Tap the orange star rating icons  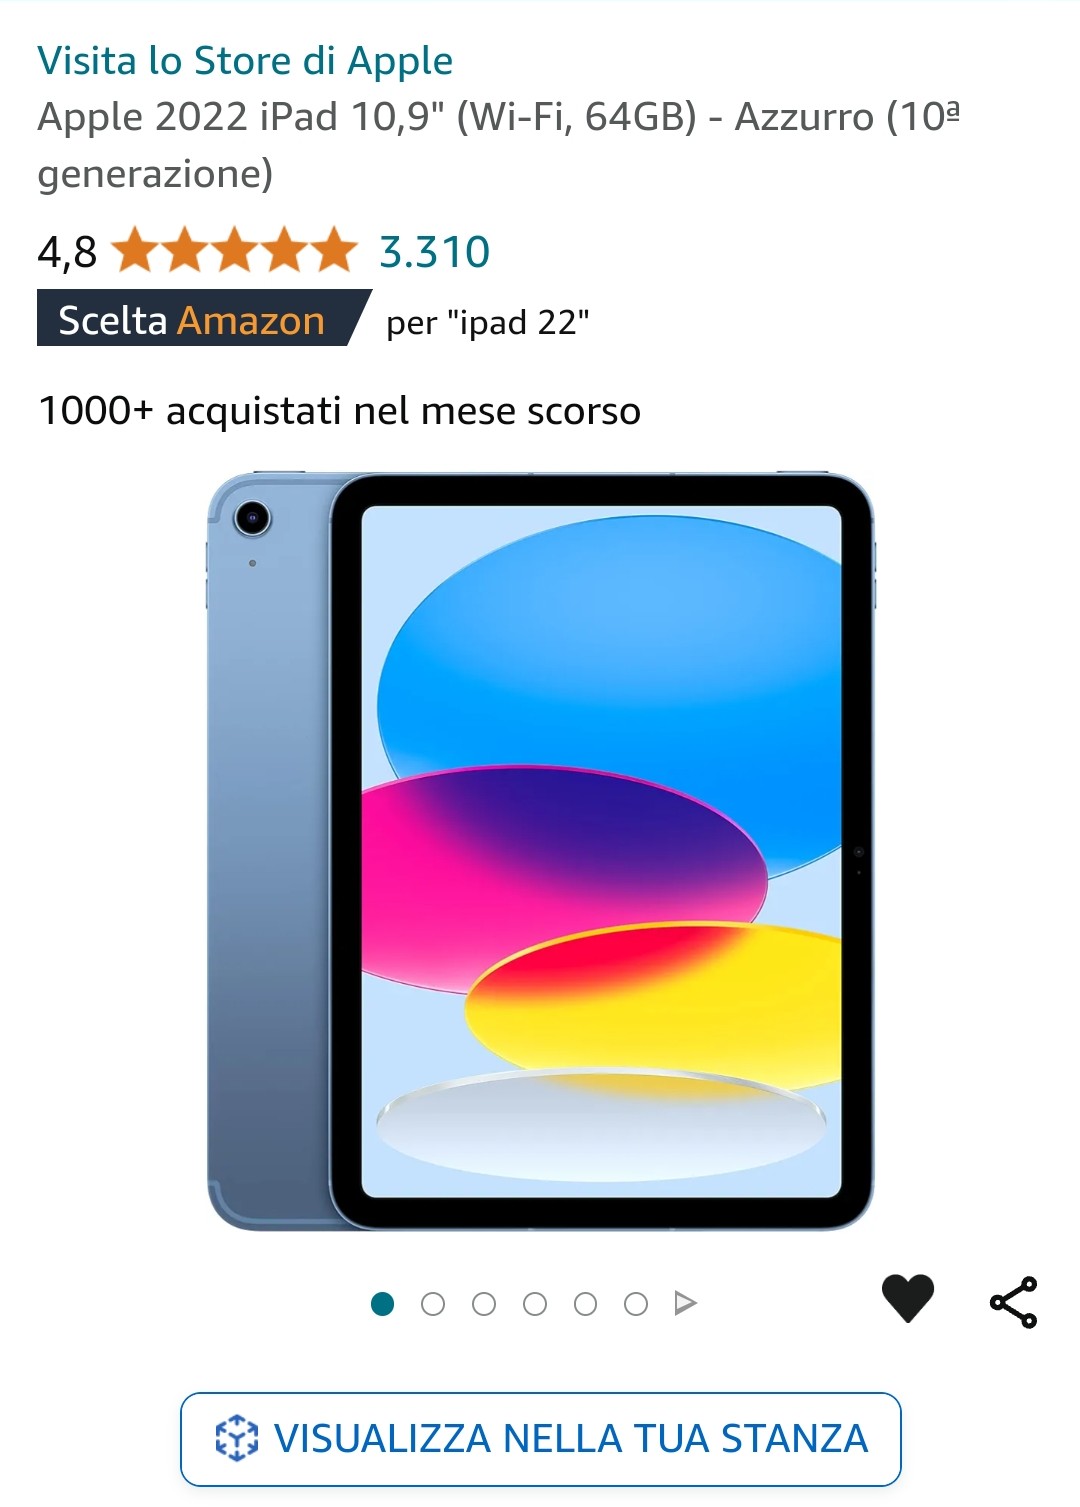click(x=234, y=250)
